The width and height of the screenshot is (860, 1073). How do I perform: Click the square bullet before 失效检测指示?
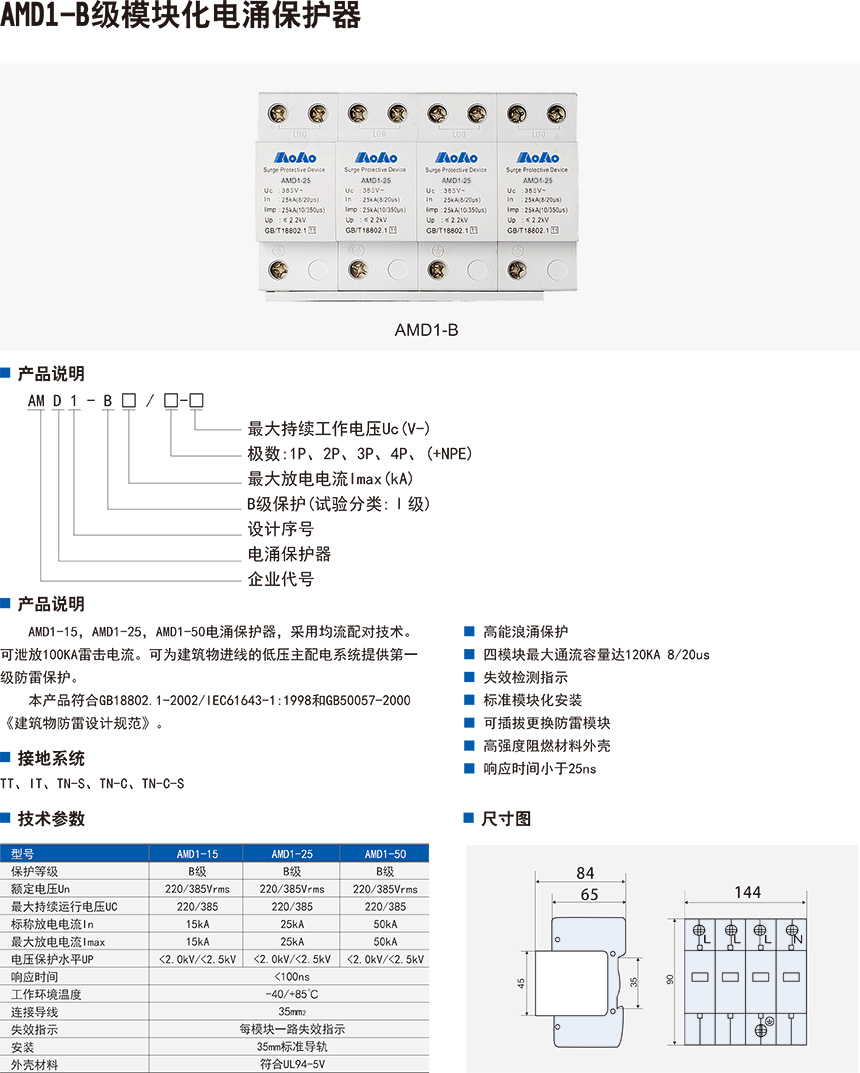coord(470,678)
